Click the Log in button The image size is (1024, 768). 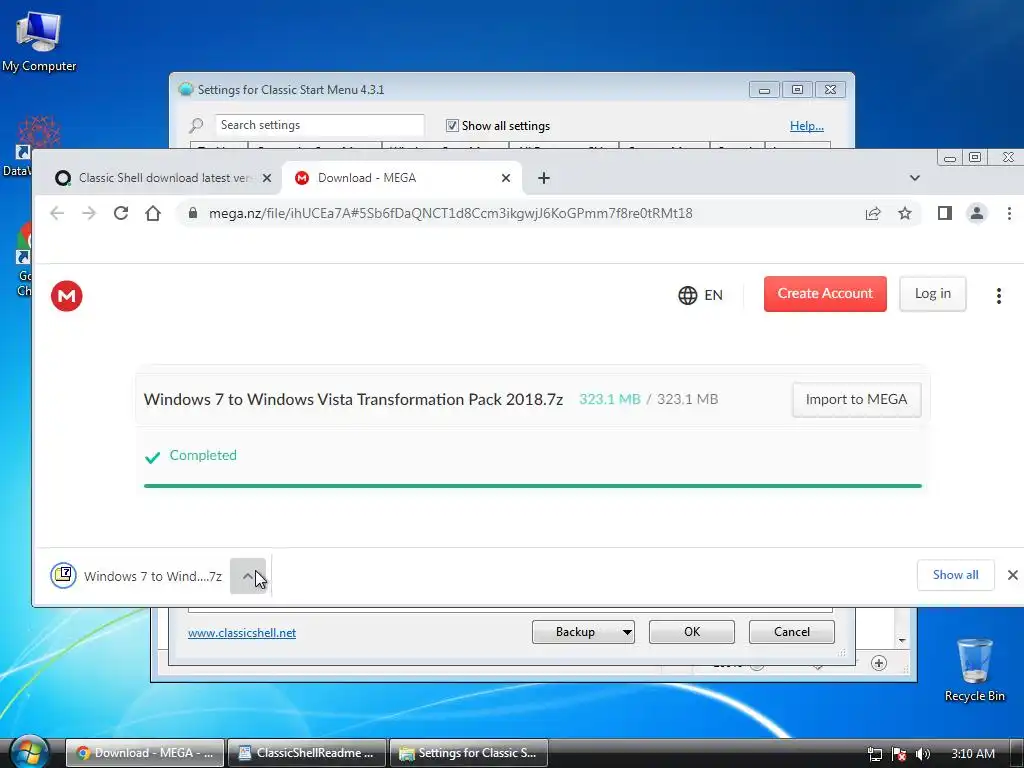coord(932,294)
